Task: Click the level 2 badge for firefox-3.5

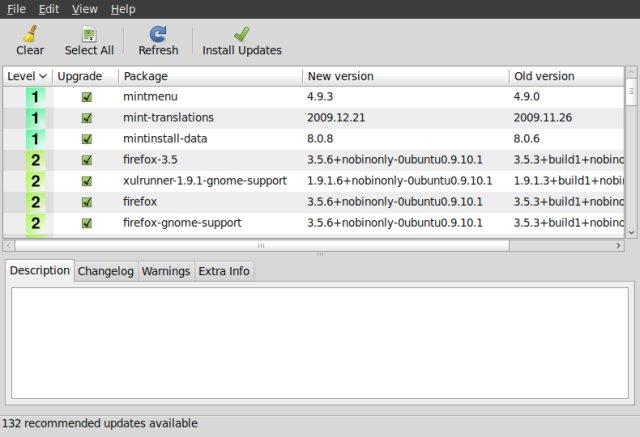Action: click(36, 160)
